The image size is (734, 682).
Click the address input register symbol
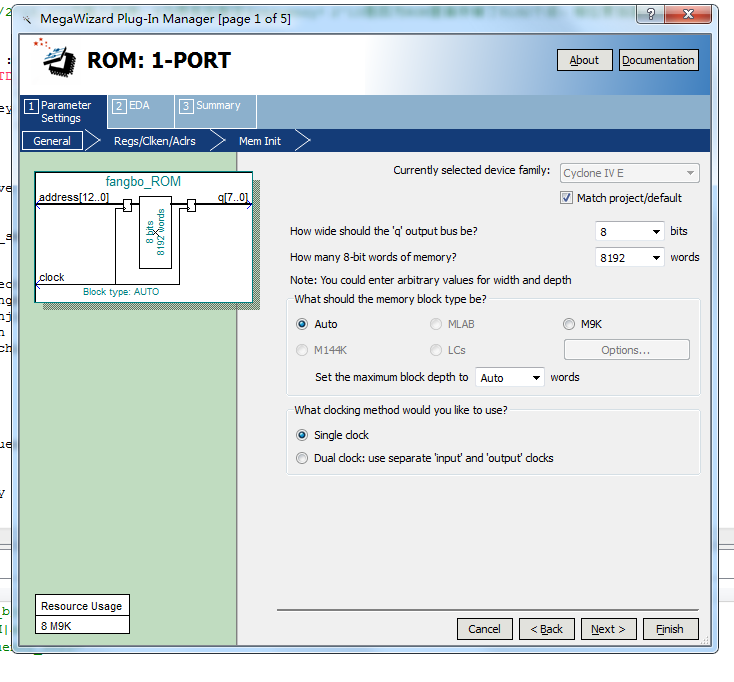coord(127,205)
